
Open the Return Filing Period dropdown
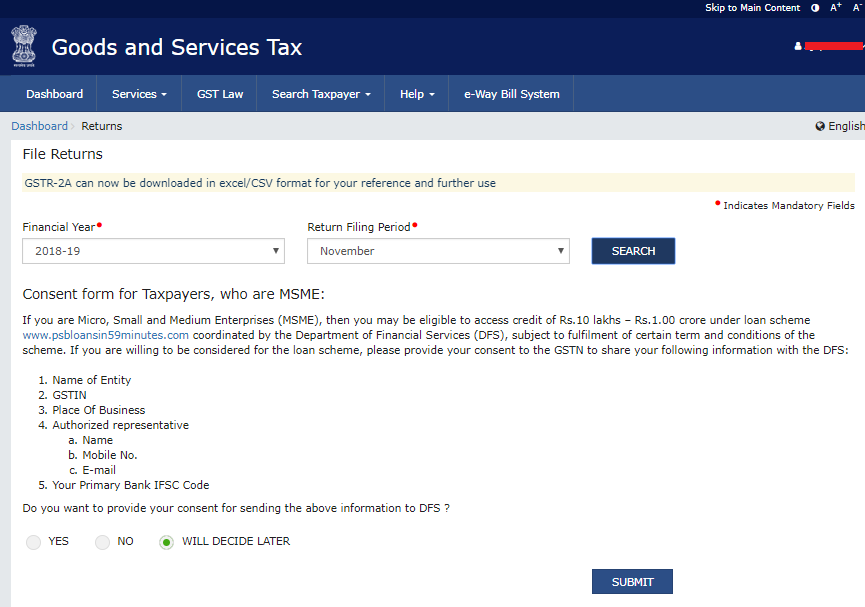[438, 251]
